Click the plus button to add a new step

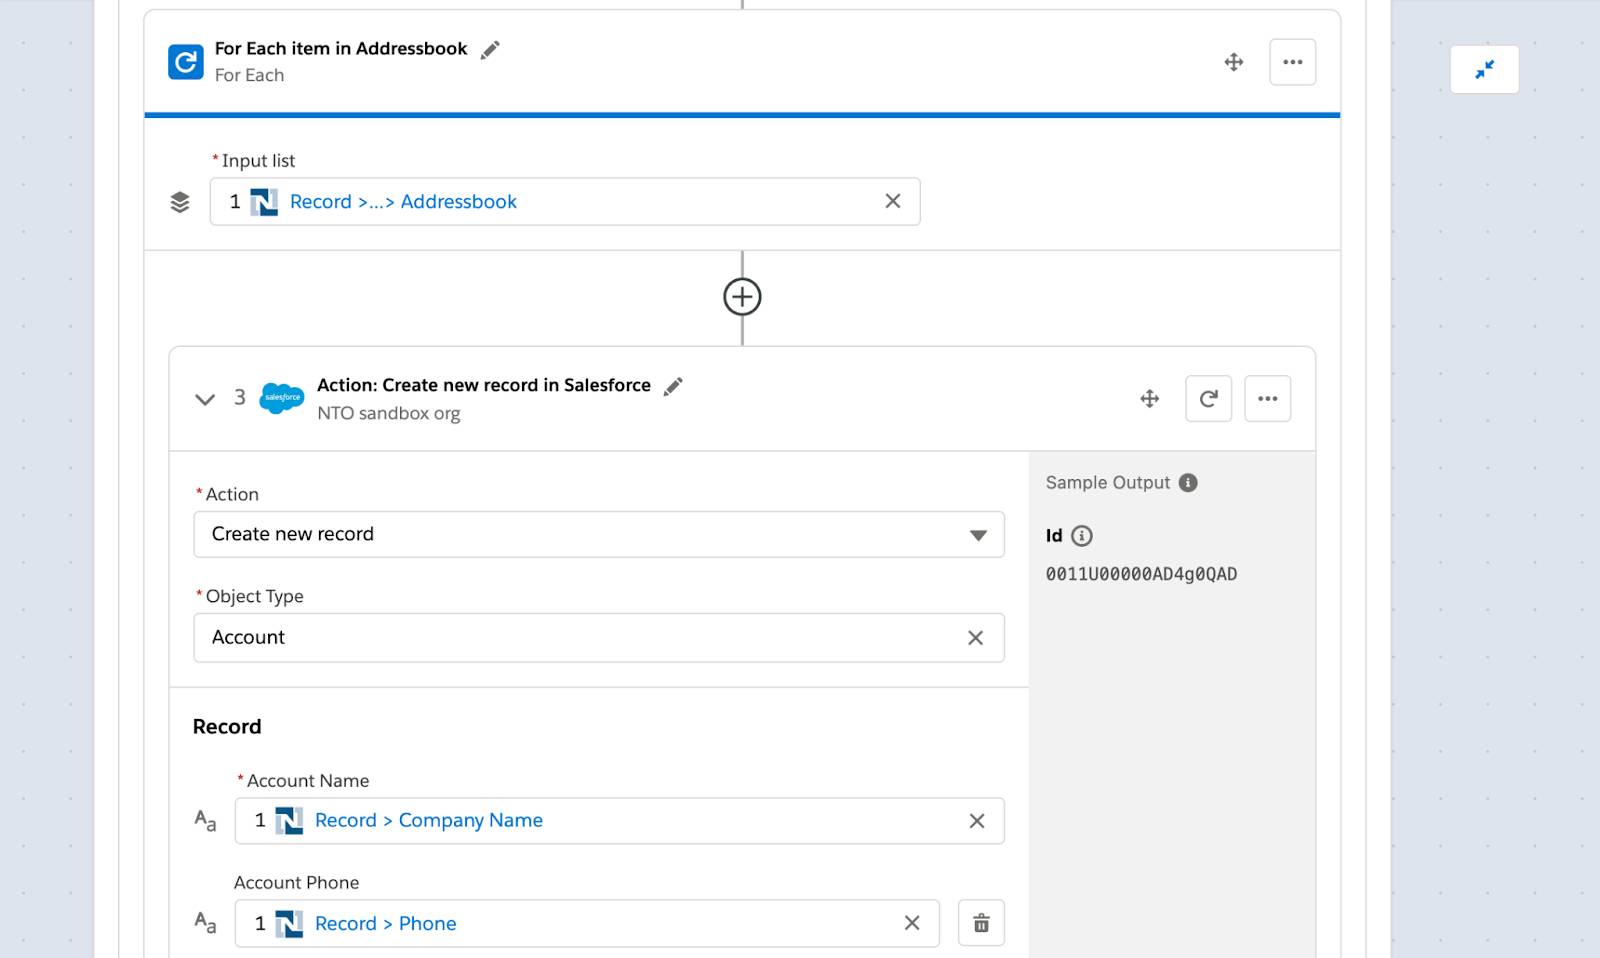click(x=741, y=297)
